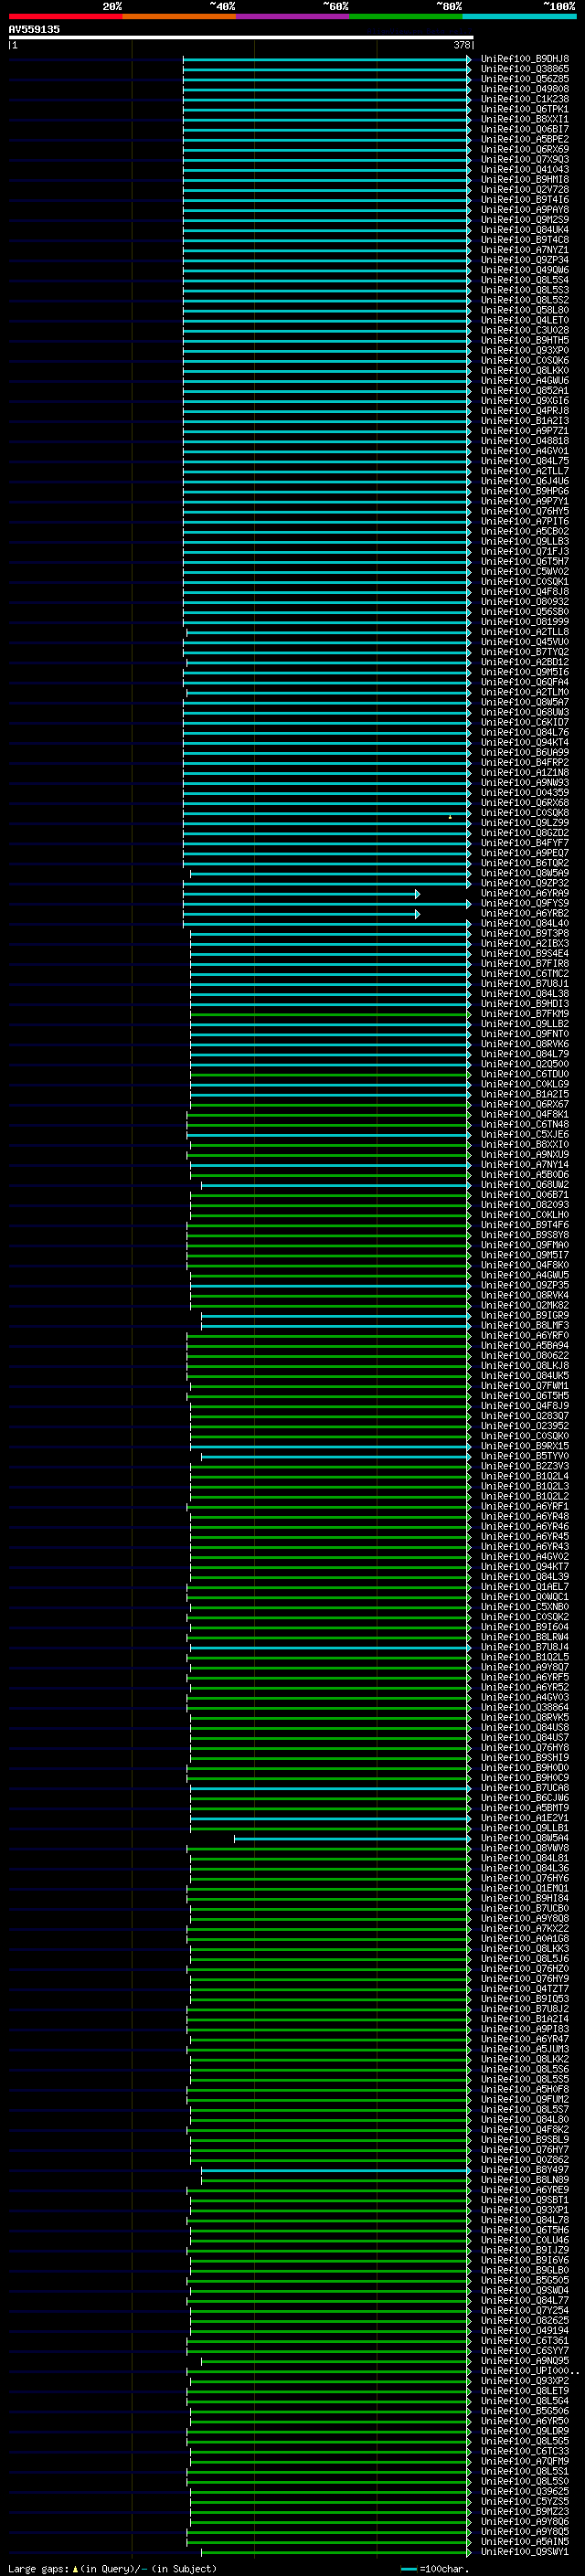Select hit UniRef100_O48818
Viewport: 585px width, 2576px height.
pyautogui.click(x=524, y=441)
